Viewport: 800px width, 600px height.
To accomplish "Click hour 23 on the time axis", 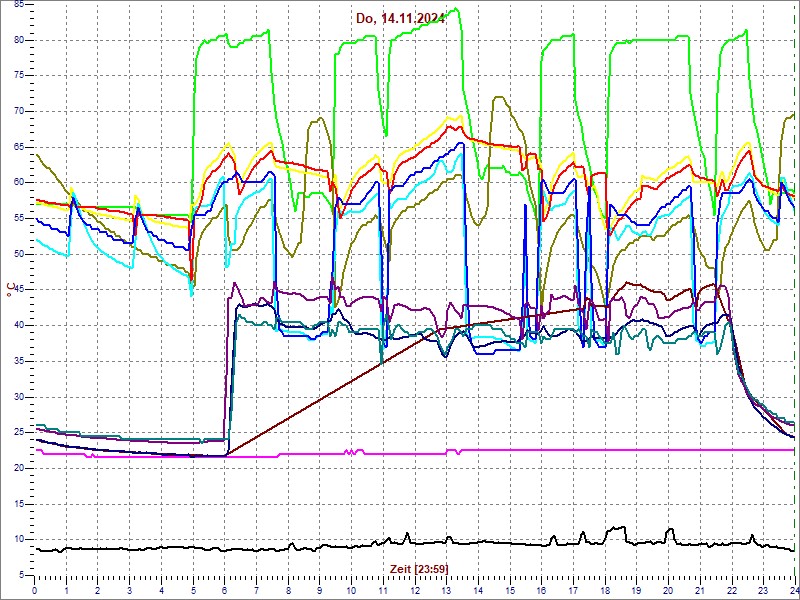I will (763, 590).
